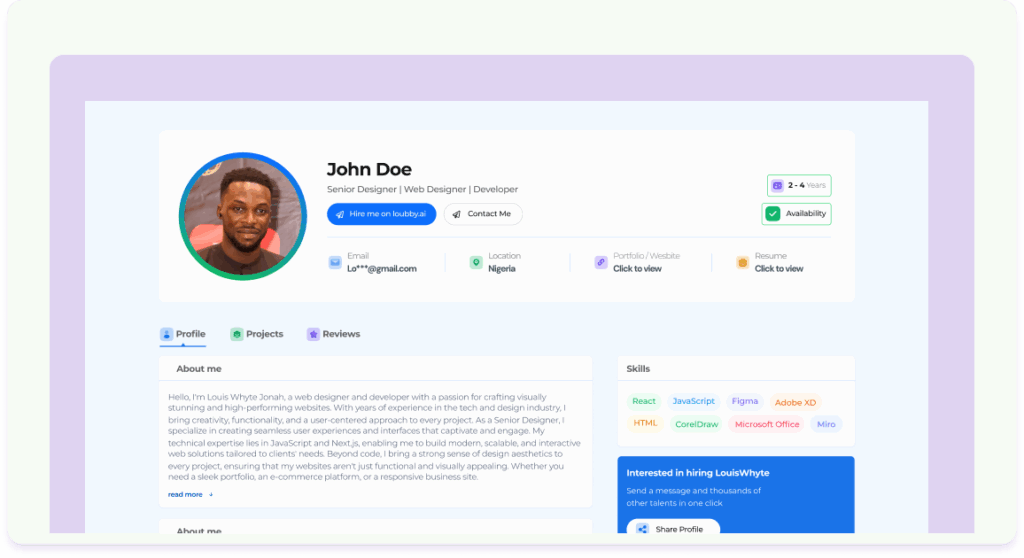Viewport: 1024px width, 558px height.
Task: Open Portfolio / Website Click to view link
Action: point(637,268)
